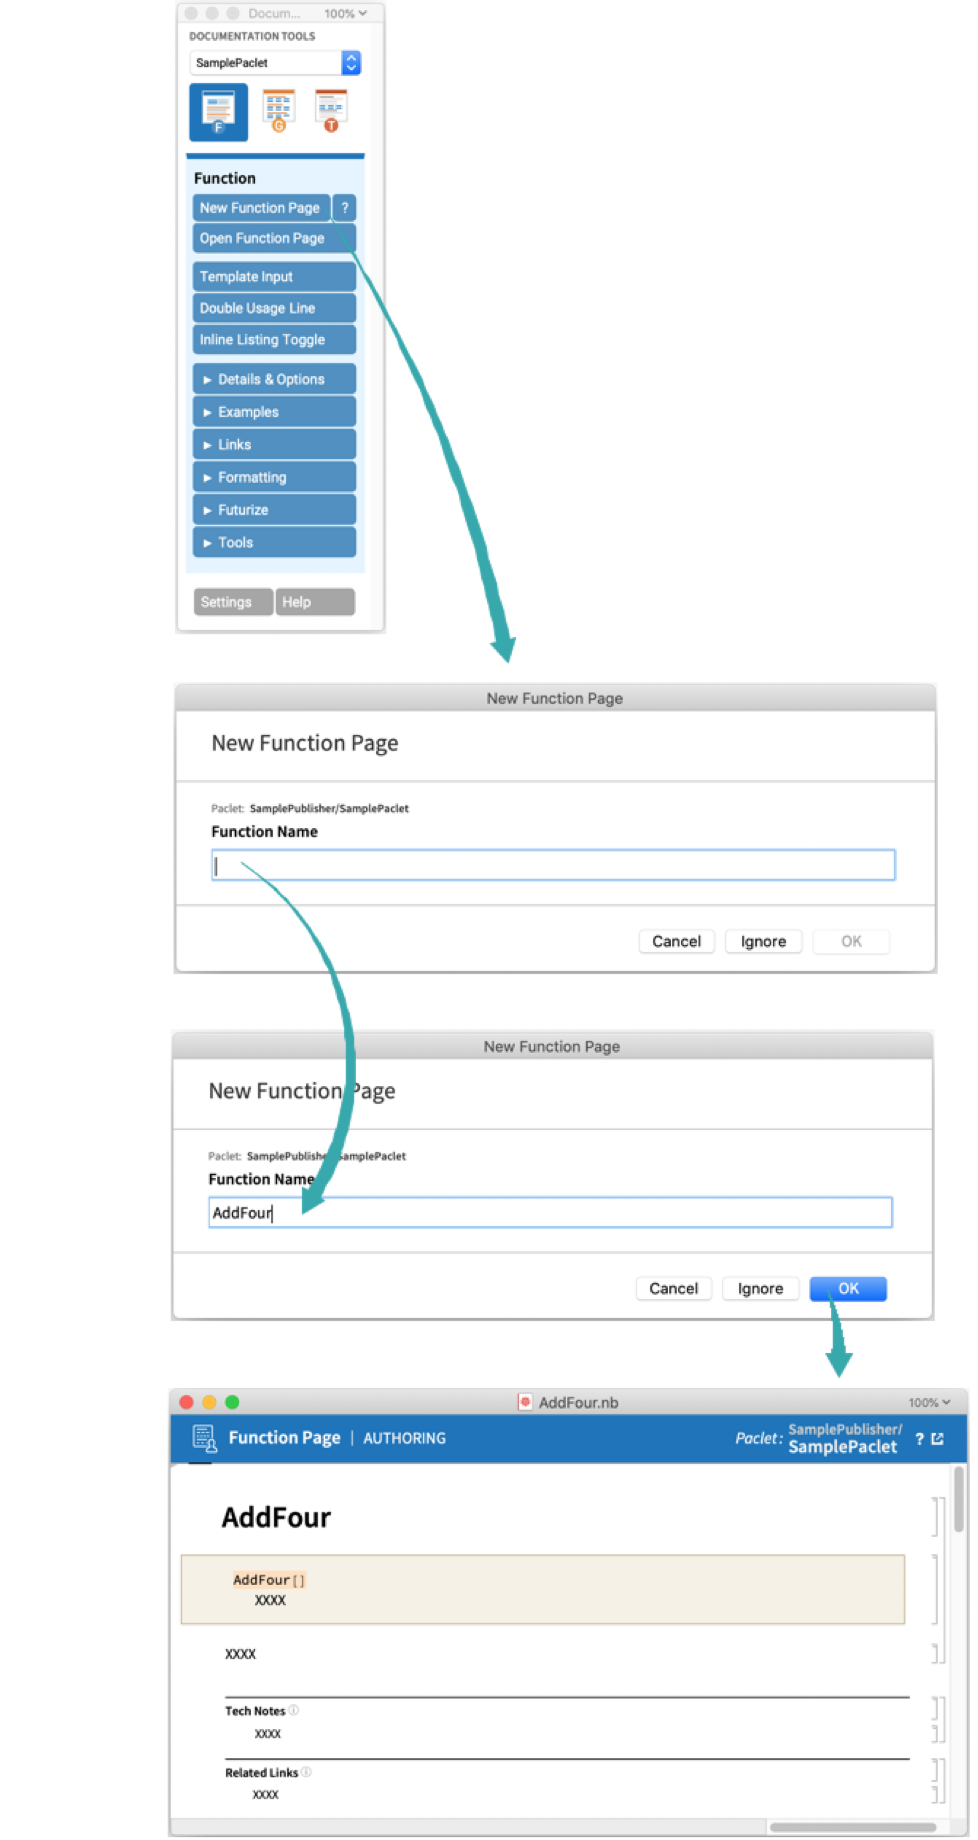The height and width of the screenshot is (1840, 978).
Task: Click the info icon next to Related Links
Action: point(306,1772)
